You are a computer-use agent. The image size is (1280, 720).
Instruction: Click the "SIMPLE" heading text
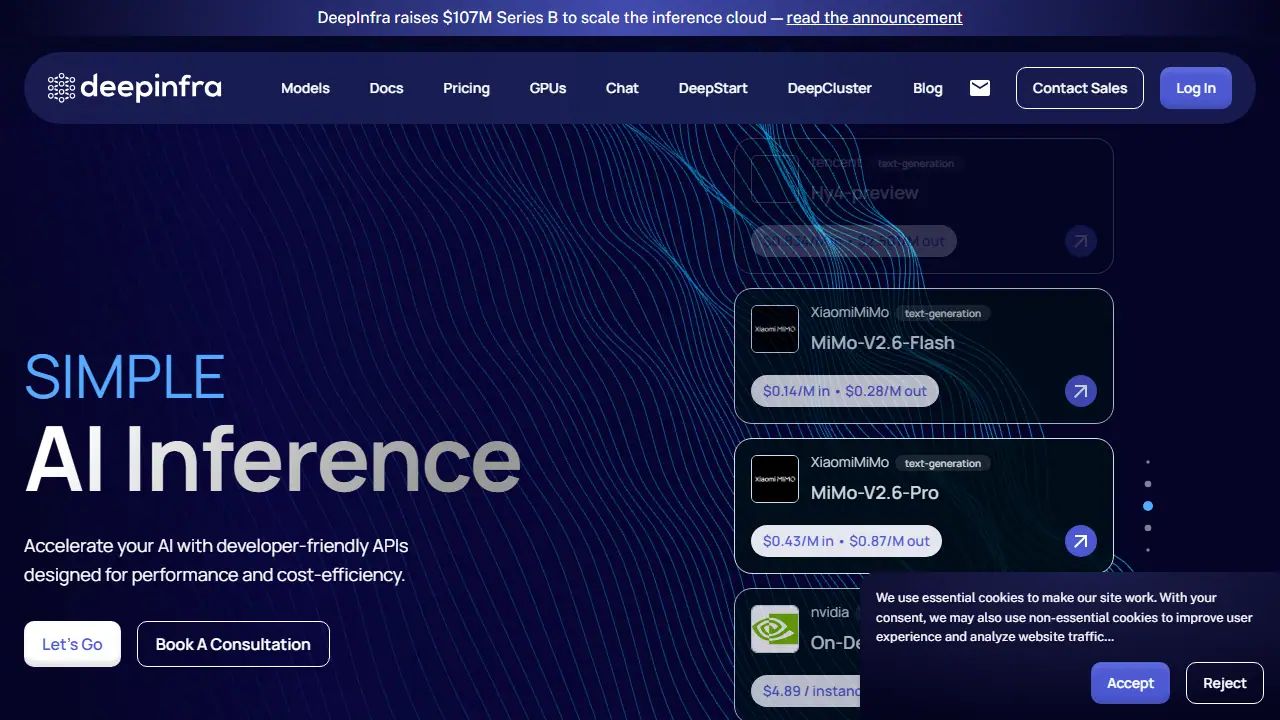coord(125,377)
